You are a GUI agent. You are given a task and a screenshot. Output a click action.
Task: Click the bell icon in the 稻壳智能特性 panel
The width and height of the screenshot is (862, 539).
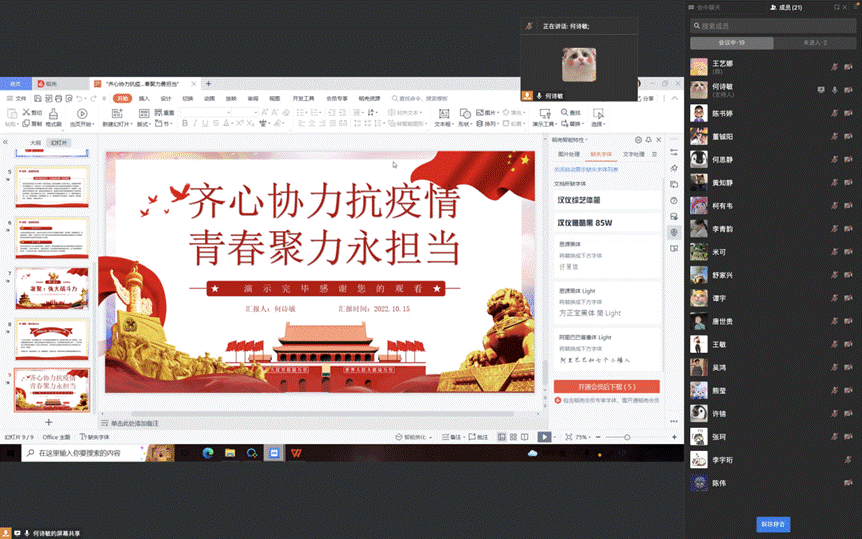coord(648,140)
